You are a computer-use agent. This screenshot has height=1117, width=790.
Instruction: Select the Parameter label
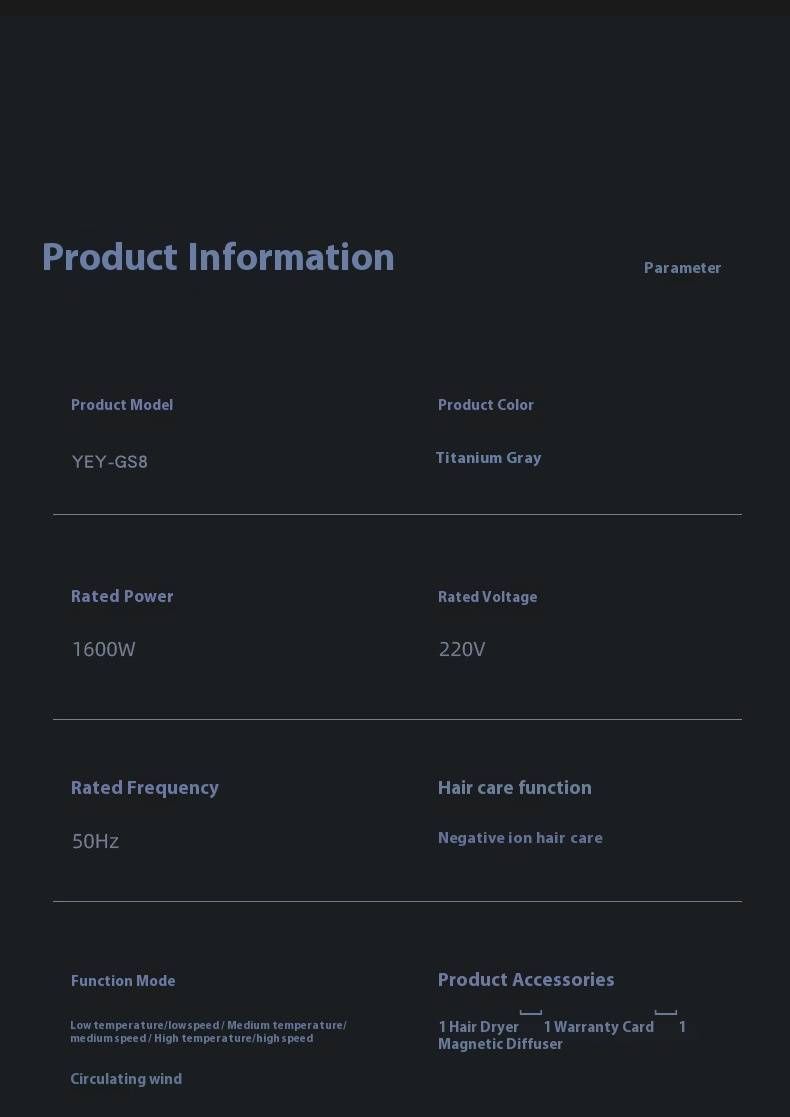point(682,268)
